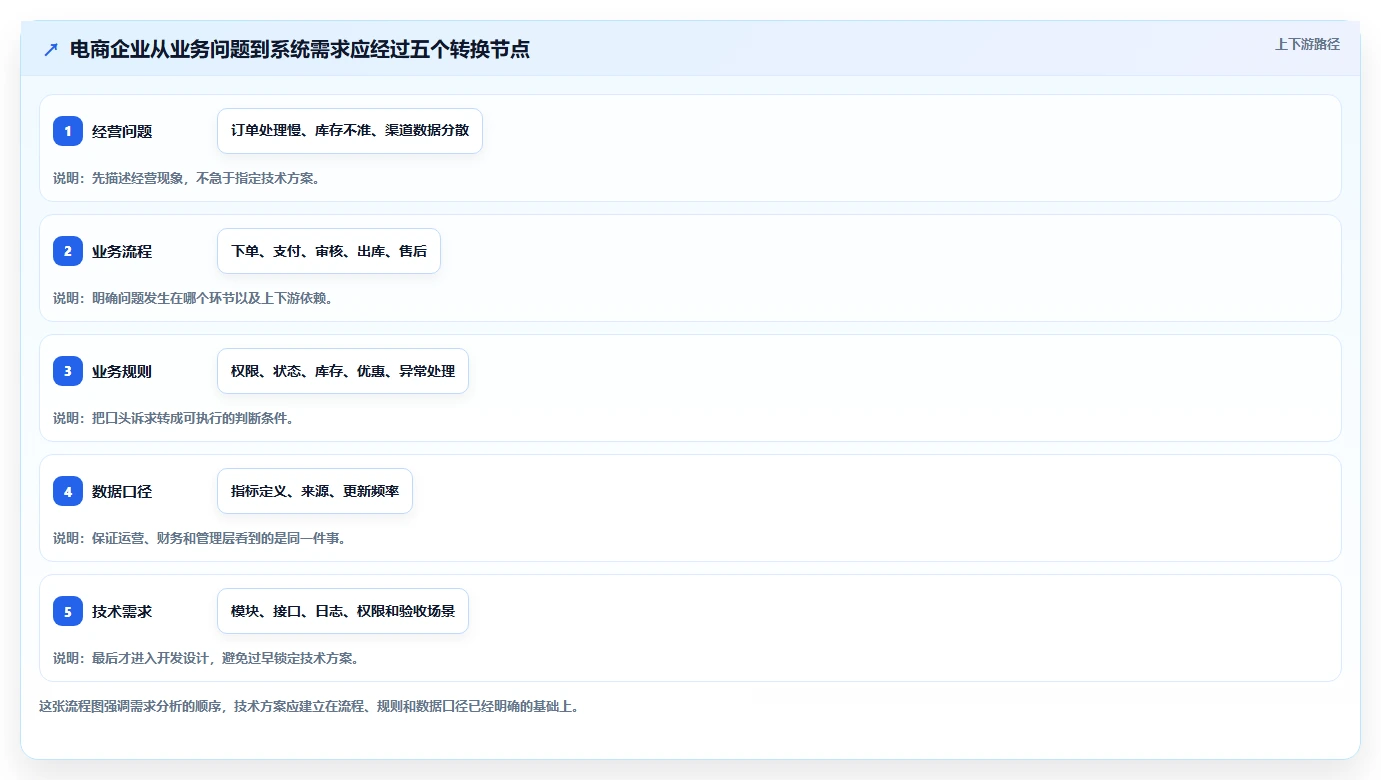Click the note 最后才进入开发设计，避免过早锁定技术方案
Viewport: 1381px width, 780px height.
[x=225, y=658]
